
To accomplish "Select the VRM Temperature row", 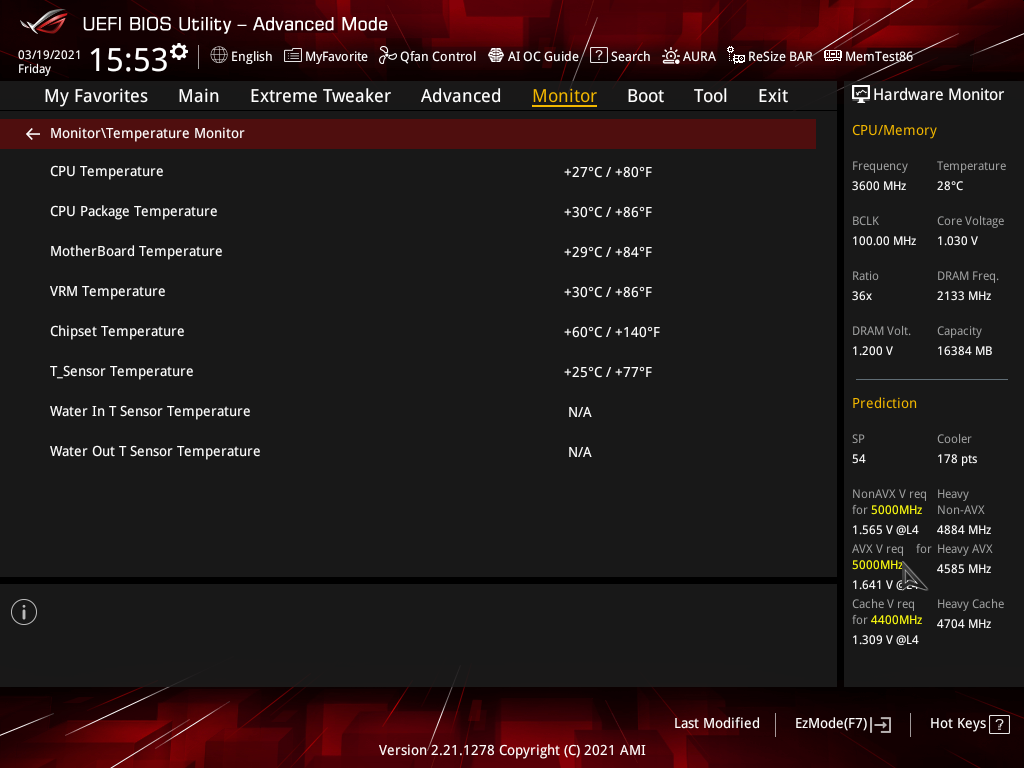I will click(x=408, y=291).
